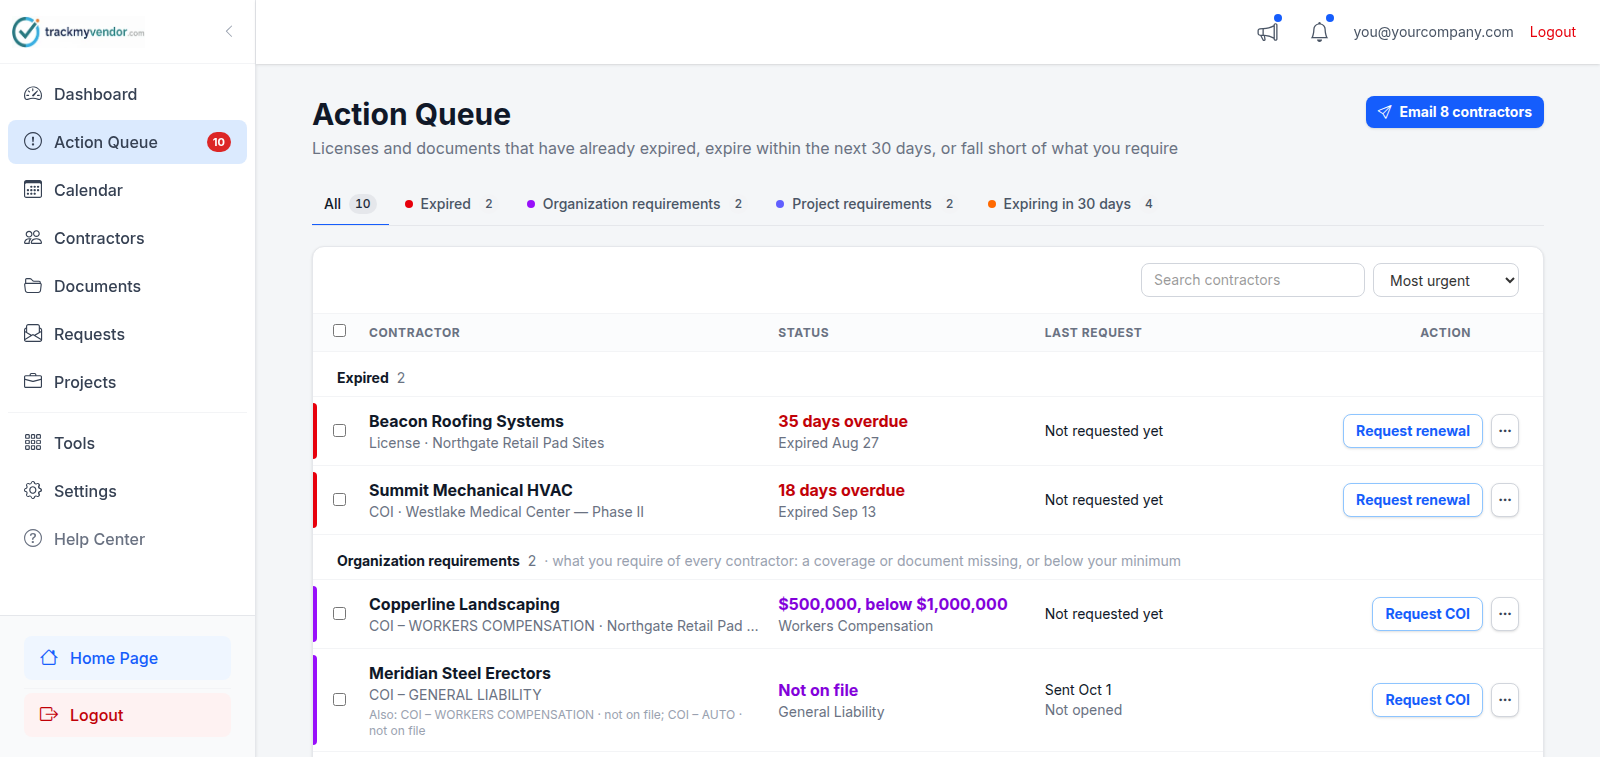Check the Meridian Steel Erectors row checkbox
This screenshot has height=757, width=1600.
(340, 700)
